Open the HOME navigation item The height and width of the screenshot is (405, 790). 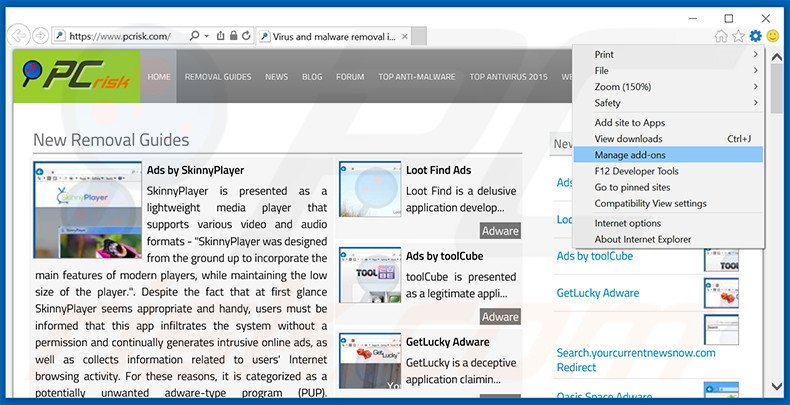tap(159, 77)
